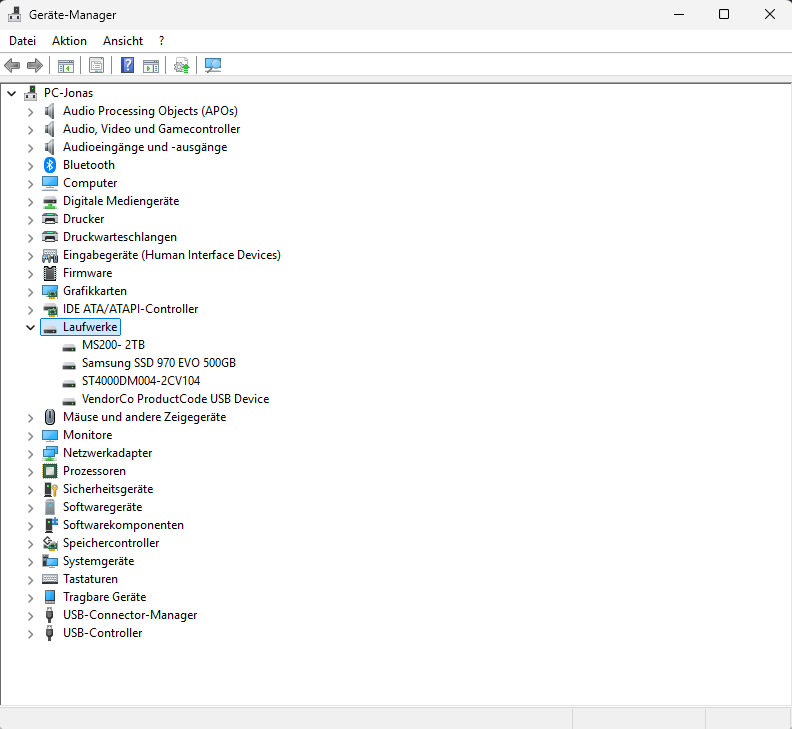Expand the Netzwerkadapter category
Screen dimensions: 792x729
(x=30, y=454)
